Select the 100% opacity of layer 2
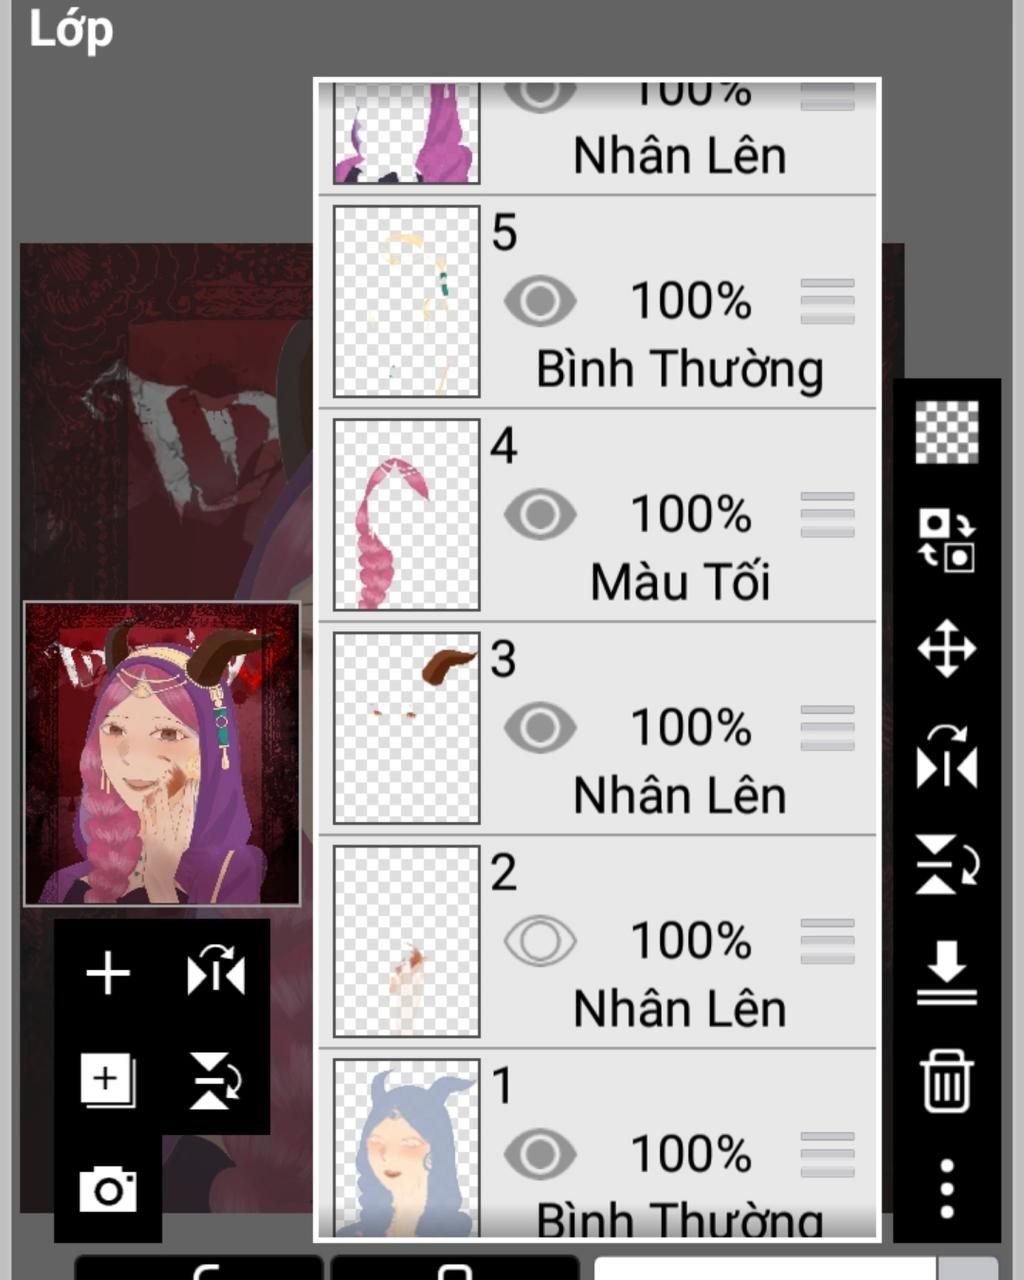The height and width of the screenshot is (1280, 1024). pyautogui.click(x=691, y=941)
